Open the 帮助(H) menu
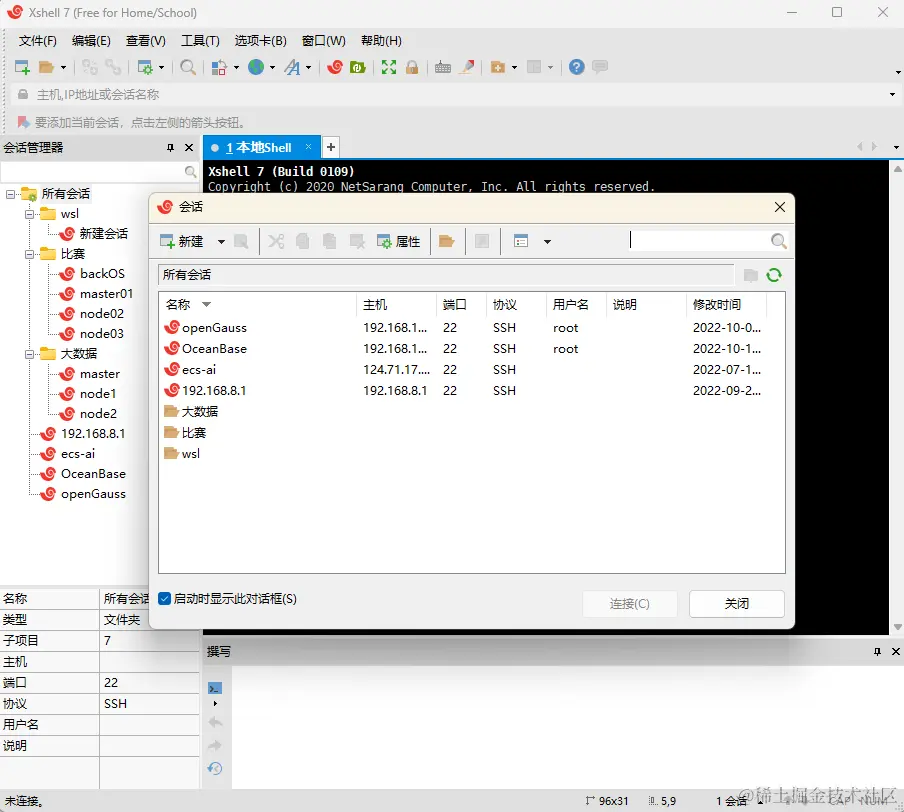904x812 pixels. tap(381, 41)
